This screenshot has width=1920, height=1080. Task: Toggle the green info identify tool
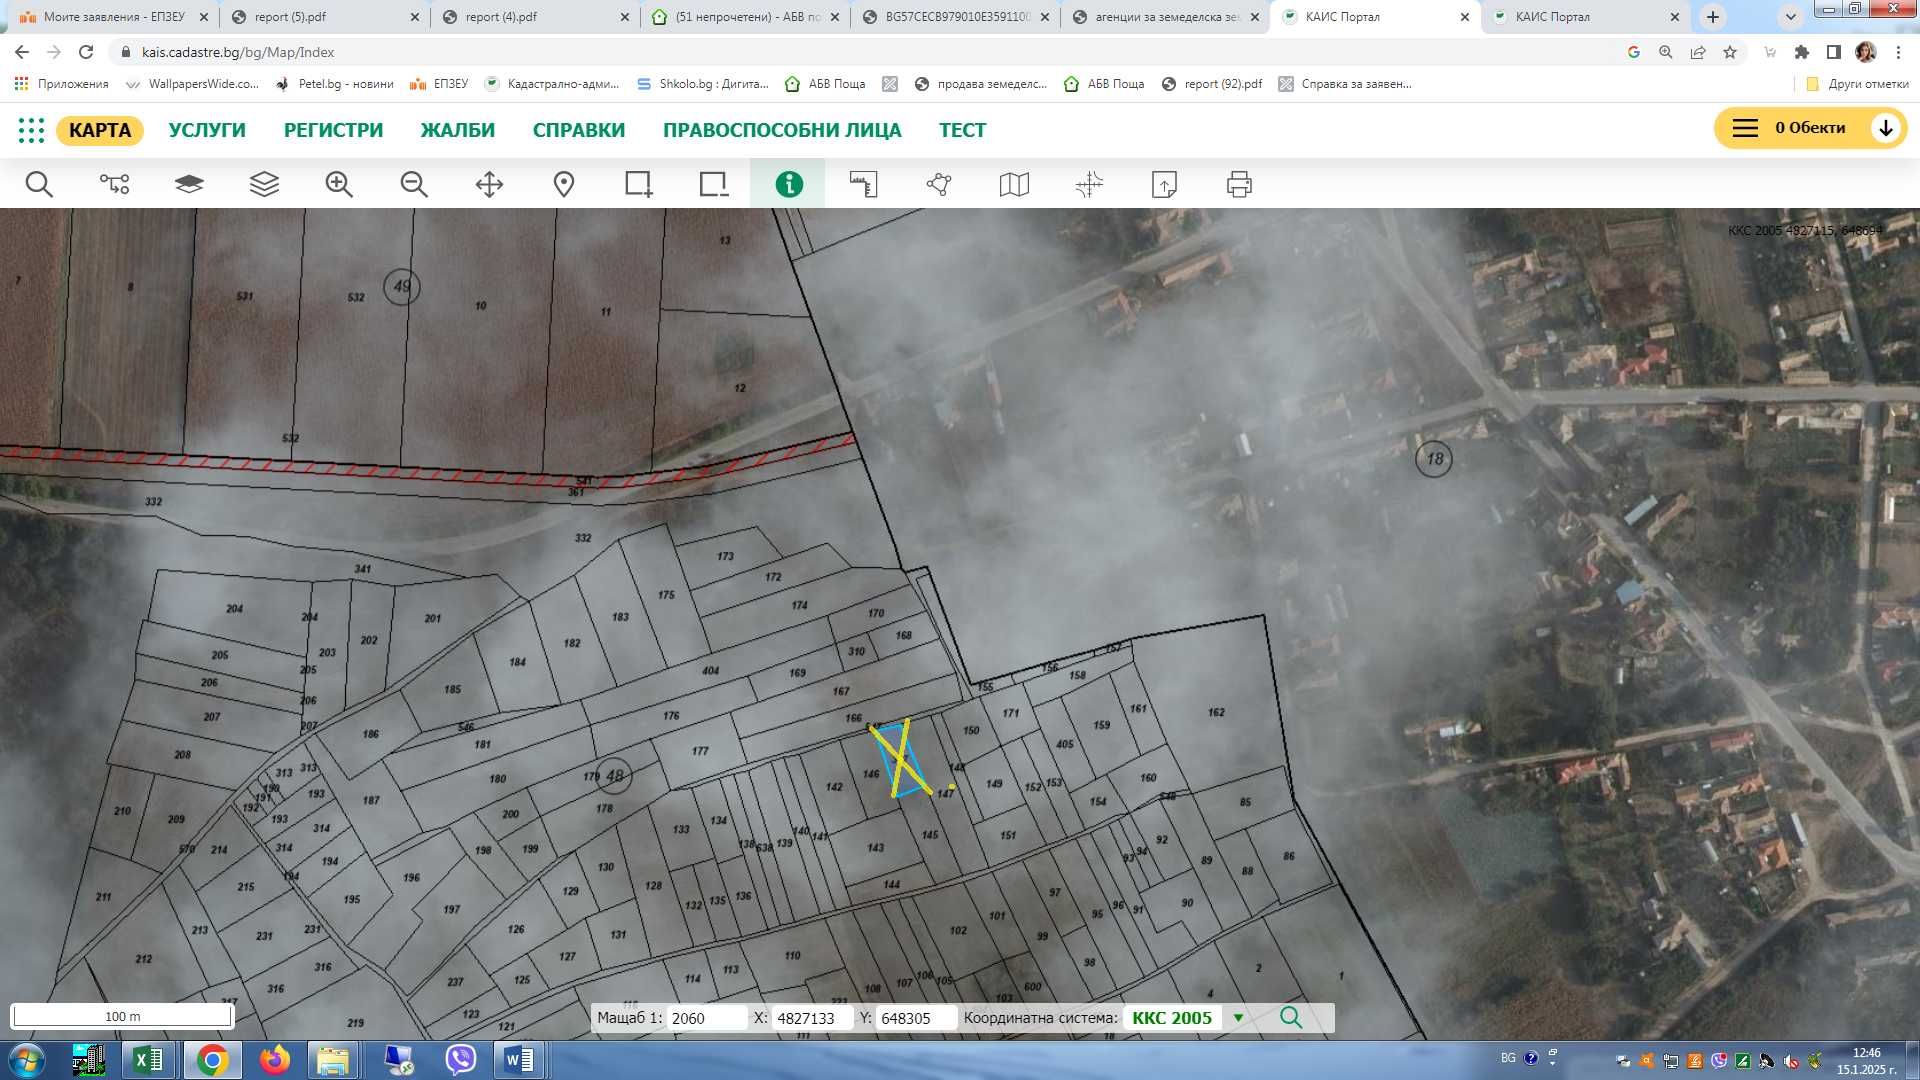tap(789, 184)
